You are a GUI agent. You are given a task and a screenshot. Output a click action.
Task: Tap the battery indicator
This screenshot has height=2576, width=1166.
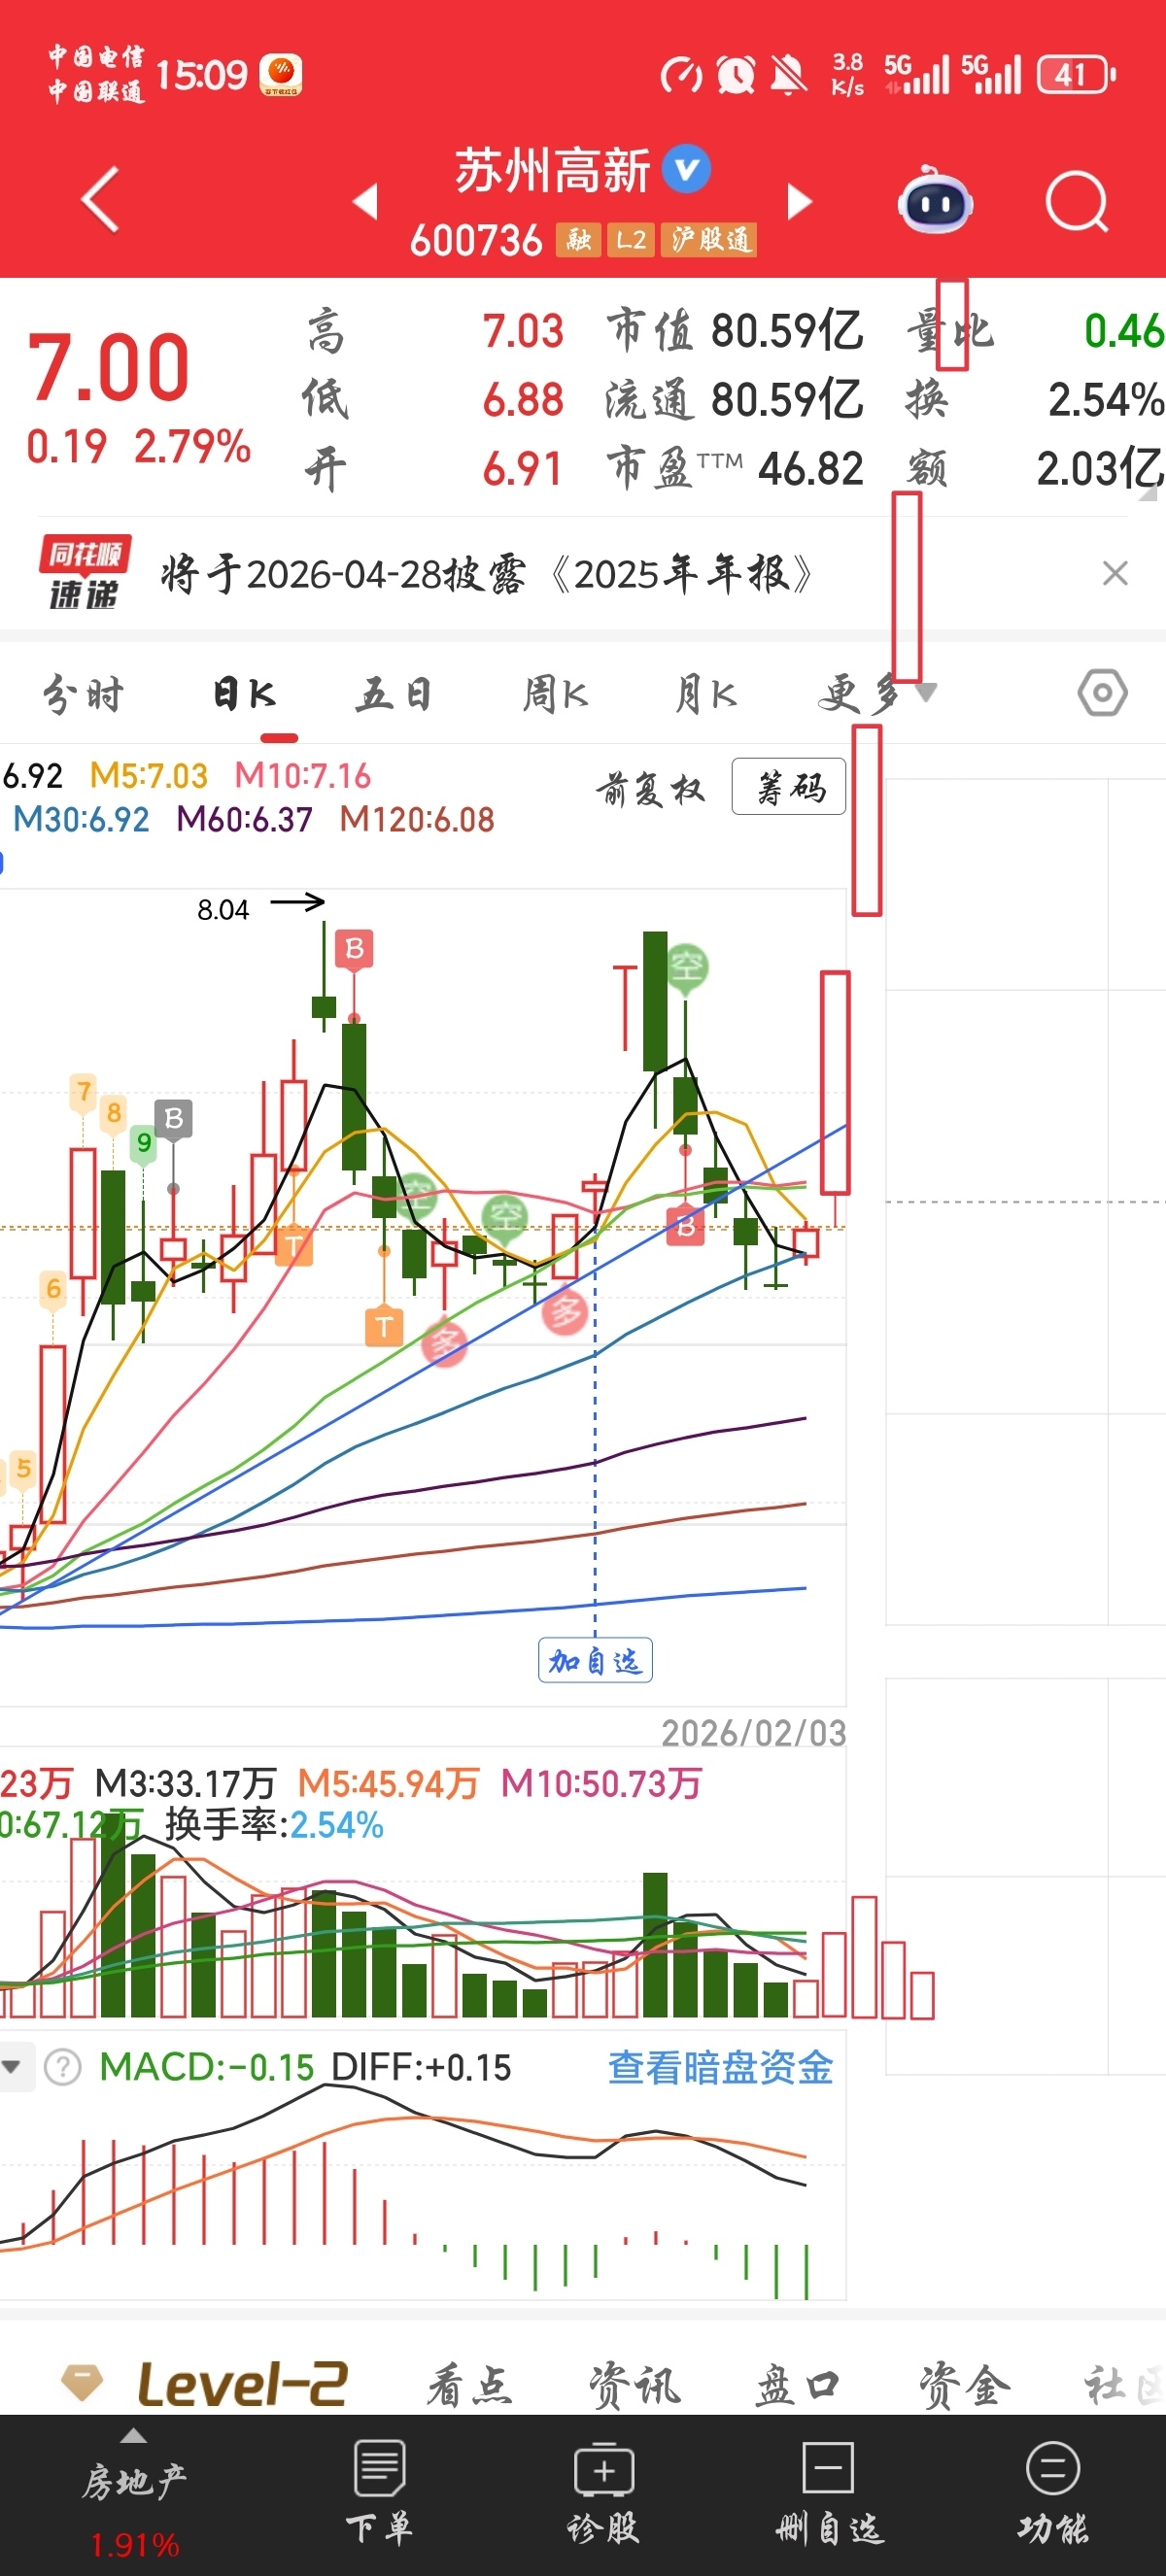pyautogui.click(x=1076, y=75)
